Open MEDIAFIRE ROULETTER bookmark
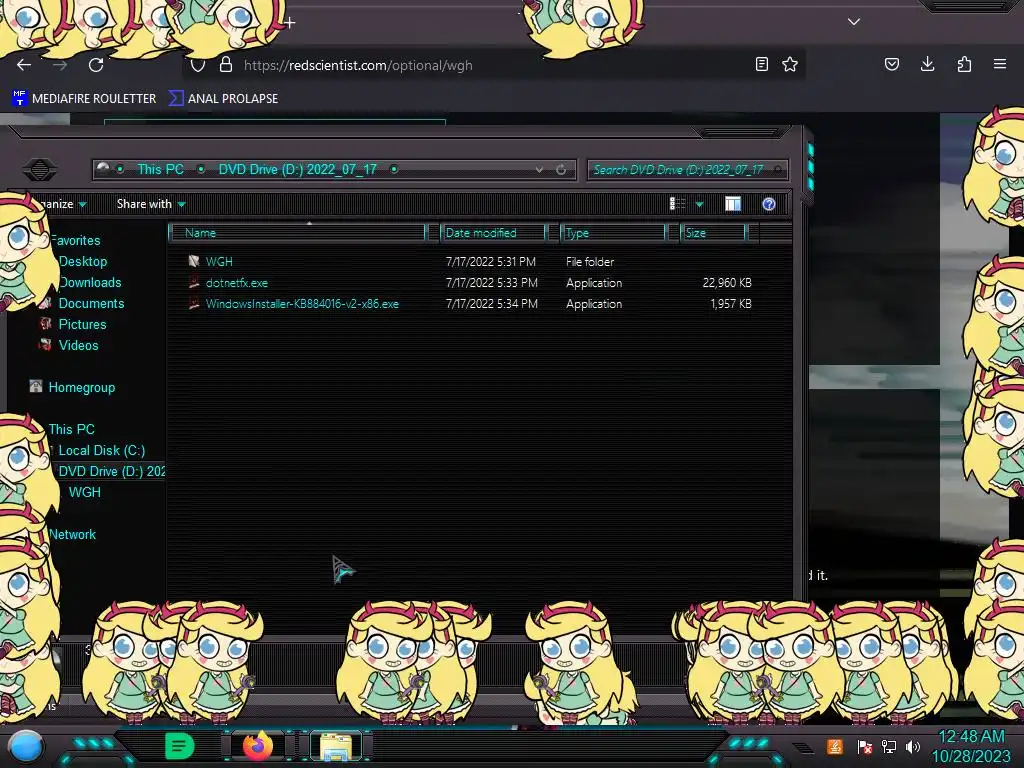 tap(84, 99)
